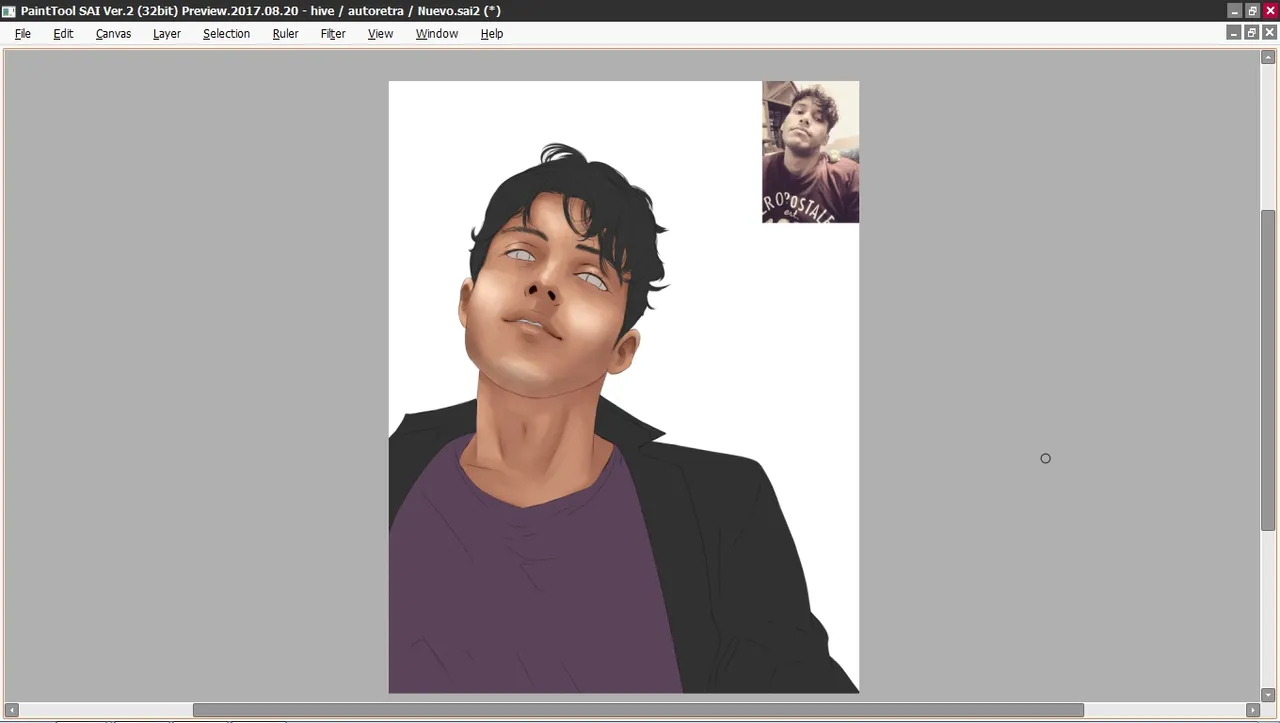Open the Window menu

click(x=437, y=33)
